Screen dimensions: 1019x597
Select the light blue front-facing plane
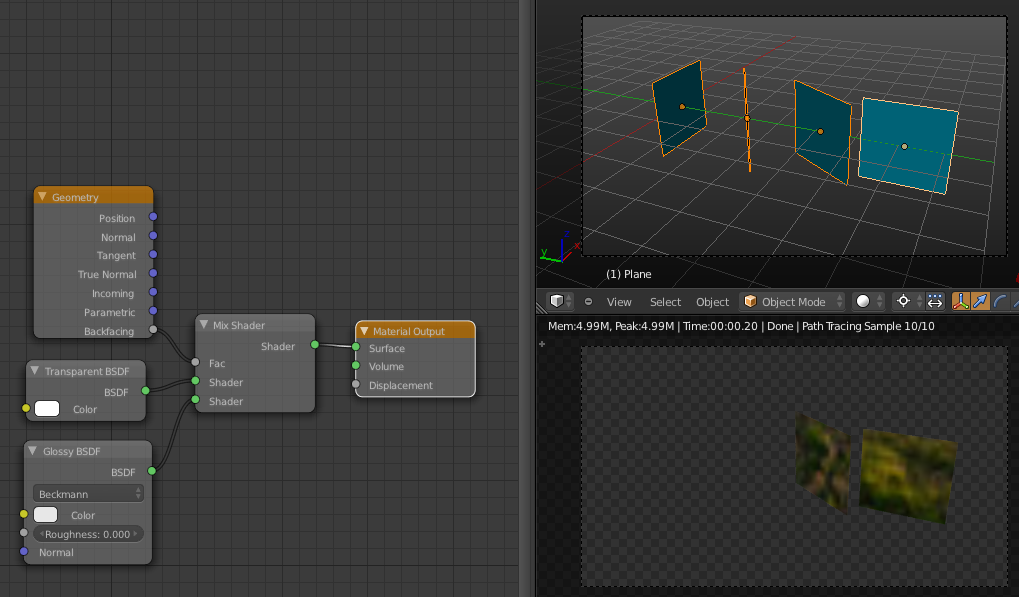pos(907,146)
